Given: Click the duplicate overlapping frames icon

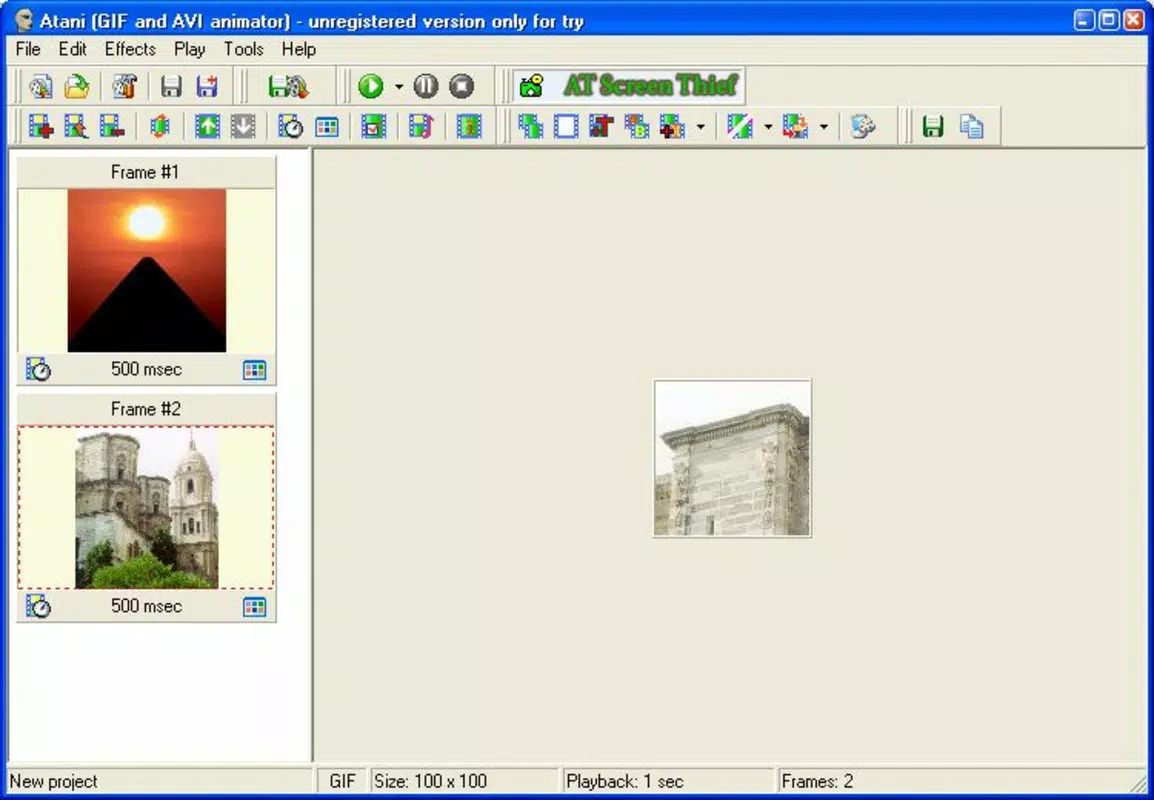Looking at the screenshot, I should pos(530,127).
